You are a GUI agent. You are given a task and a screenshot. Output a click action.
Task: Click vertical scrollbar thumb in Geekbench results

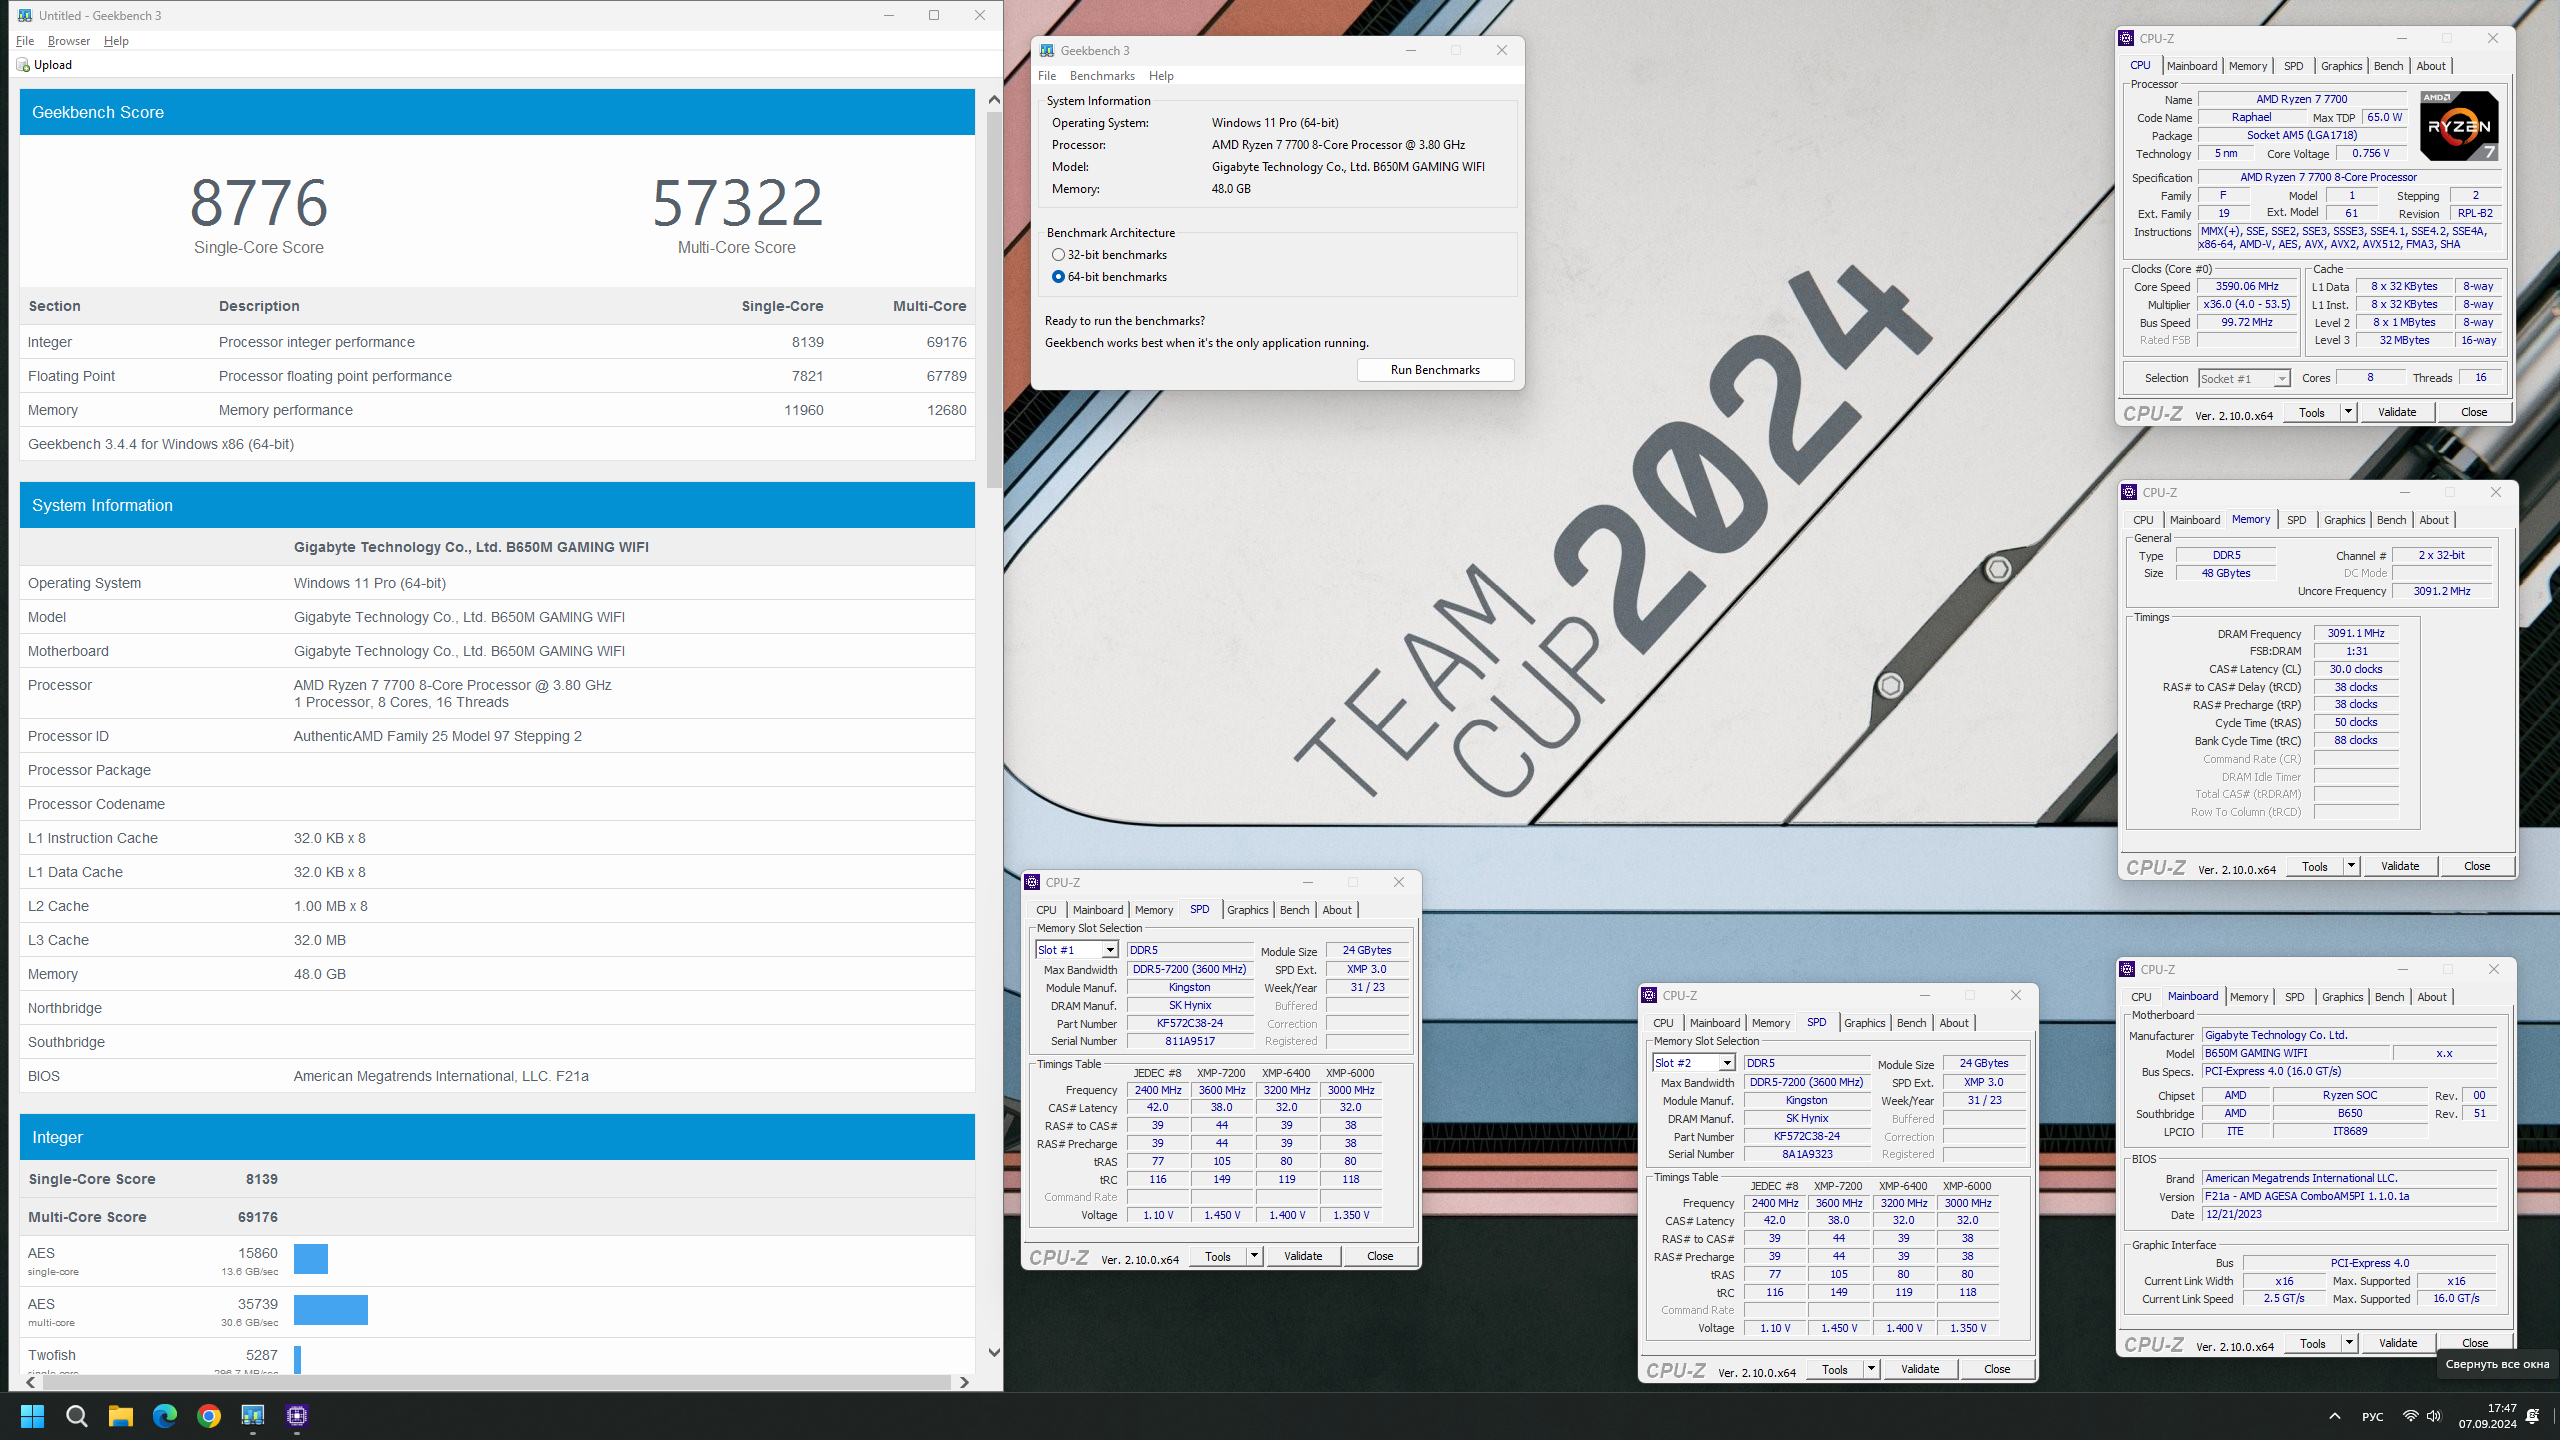pos(994,300)
